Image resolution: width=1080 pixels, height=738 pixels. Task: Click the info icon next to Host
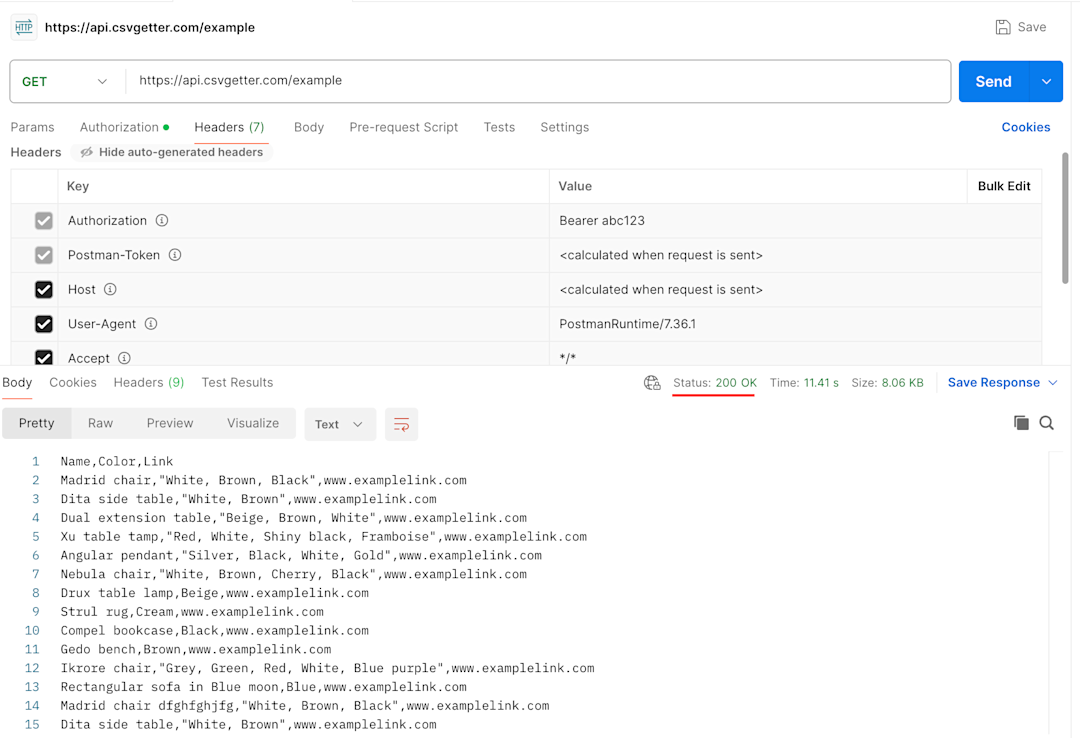click(x=110, y=289)
